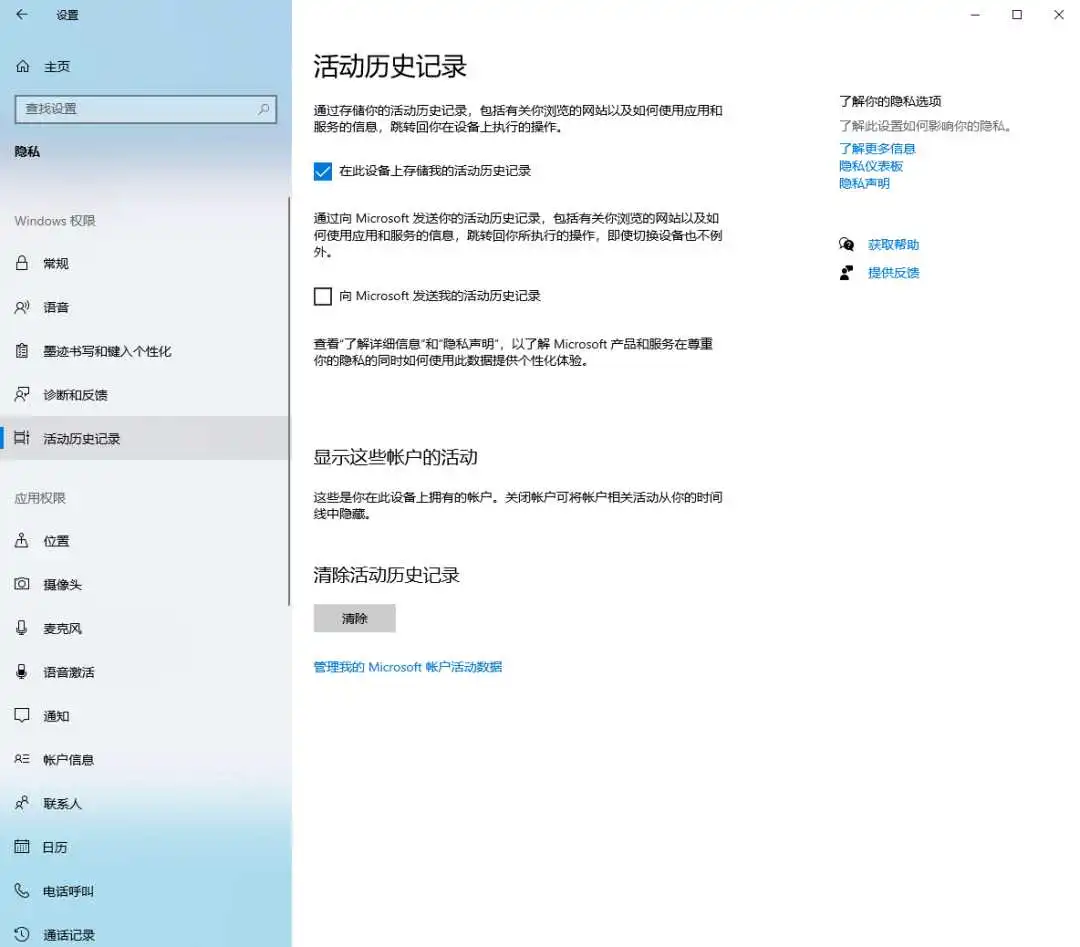The width and height of the screenshot is (1080, 947).
Task: Open 管理我的 Microsoft 帐户活动数据 link
Action: coord(408,667)
